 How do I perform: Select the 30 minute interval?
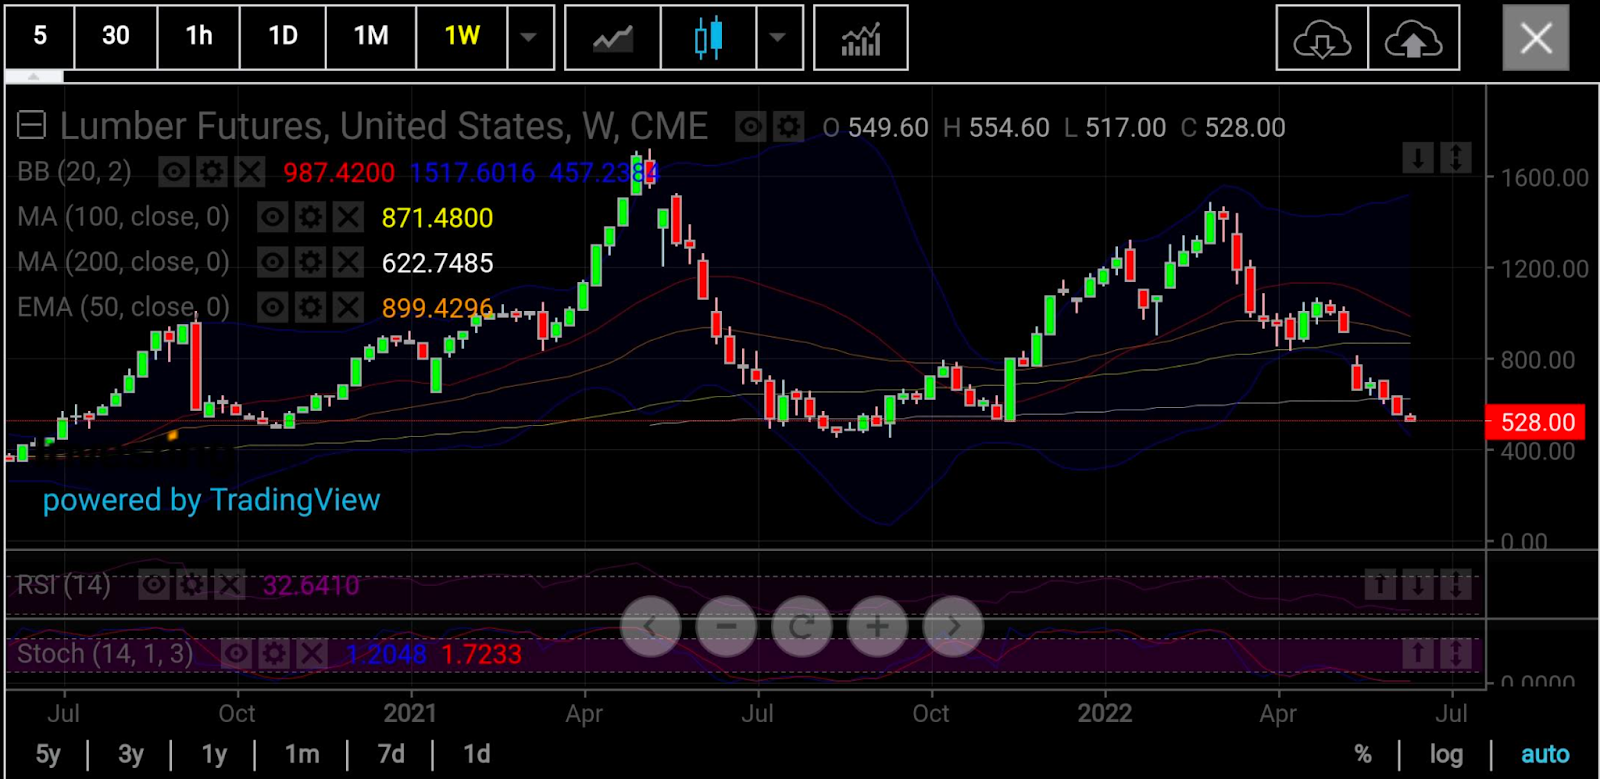(x=116, y=37)
